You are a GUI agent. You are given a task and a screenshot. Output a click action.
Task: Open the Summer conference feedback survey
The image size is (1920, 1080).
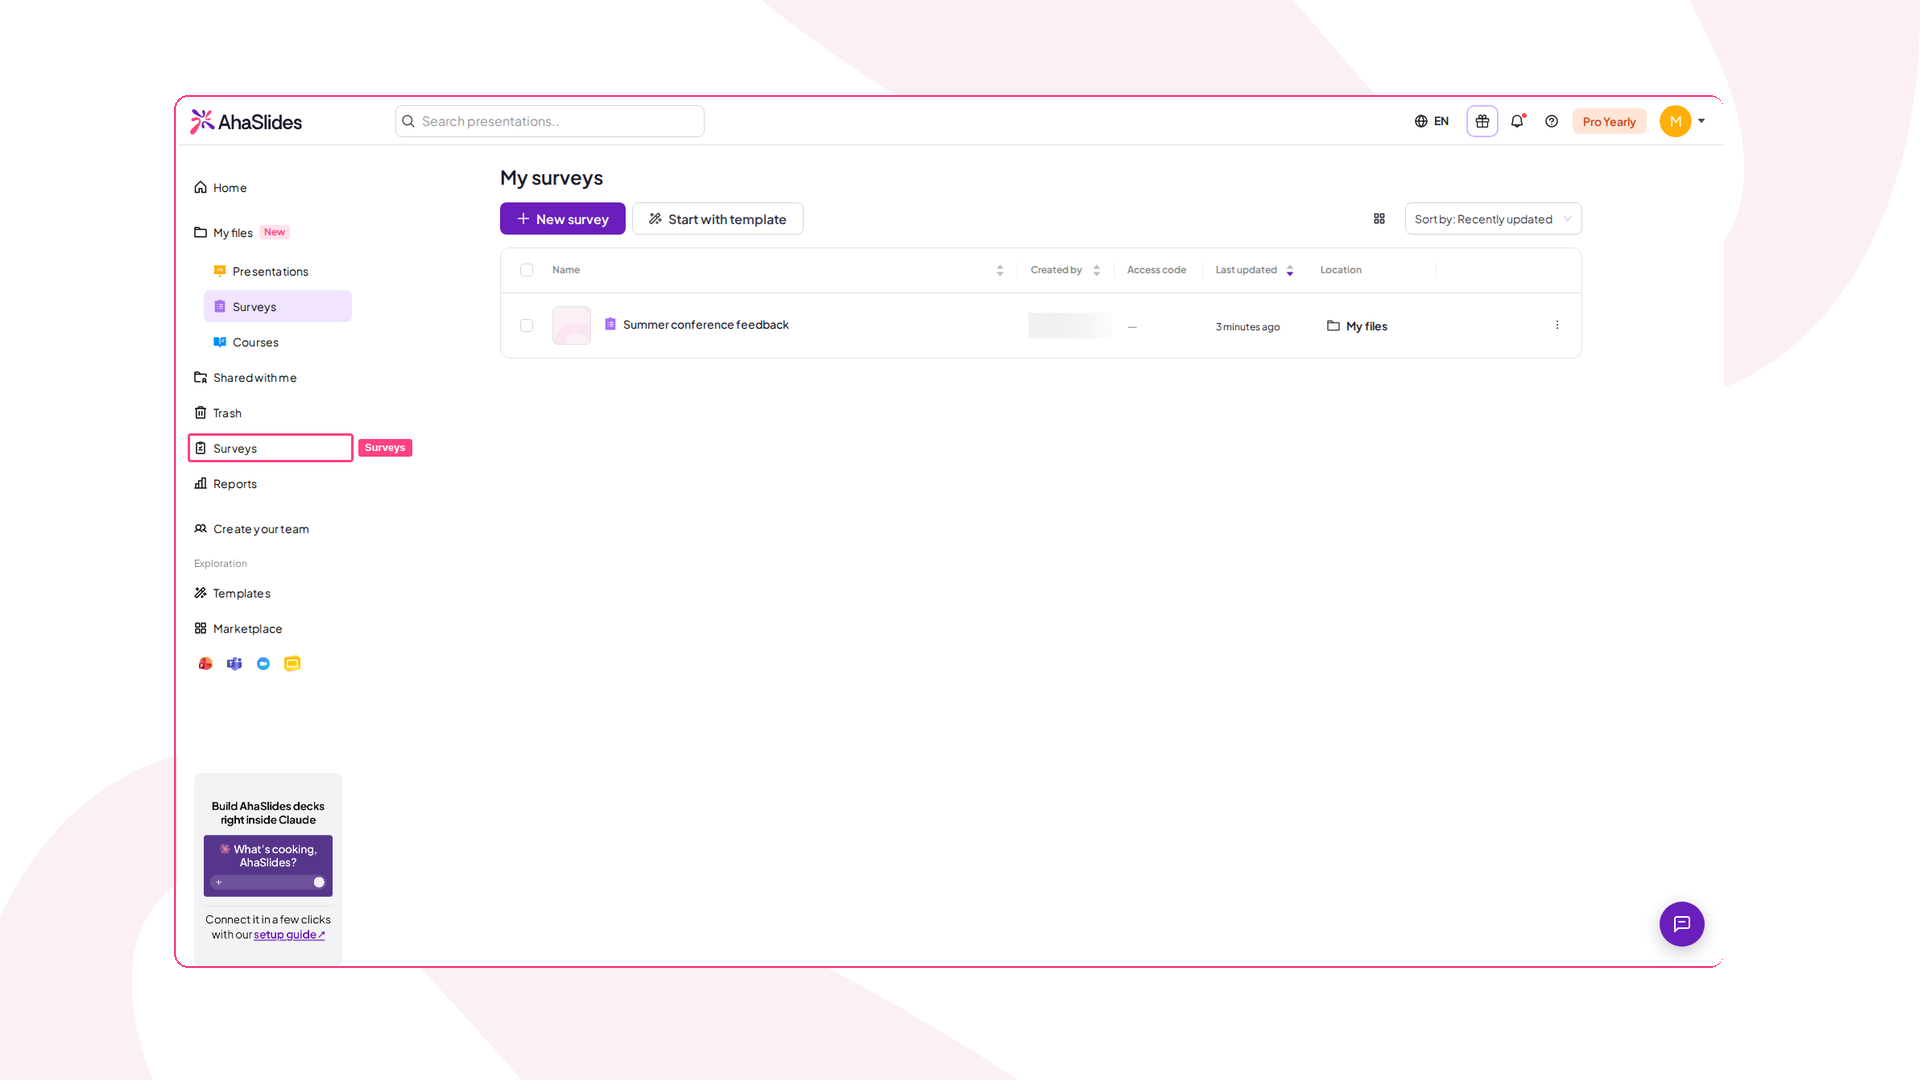click(706, 325)
